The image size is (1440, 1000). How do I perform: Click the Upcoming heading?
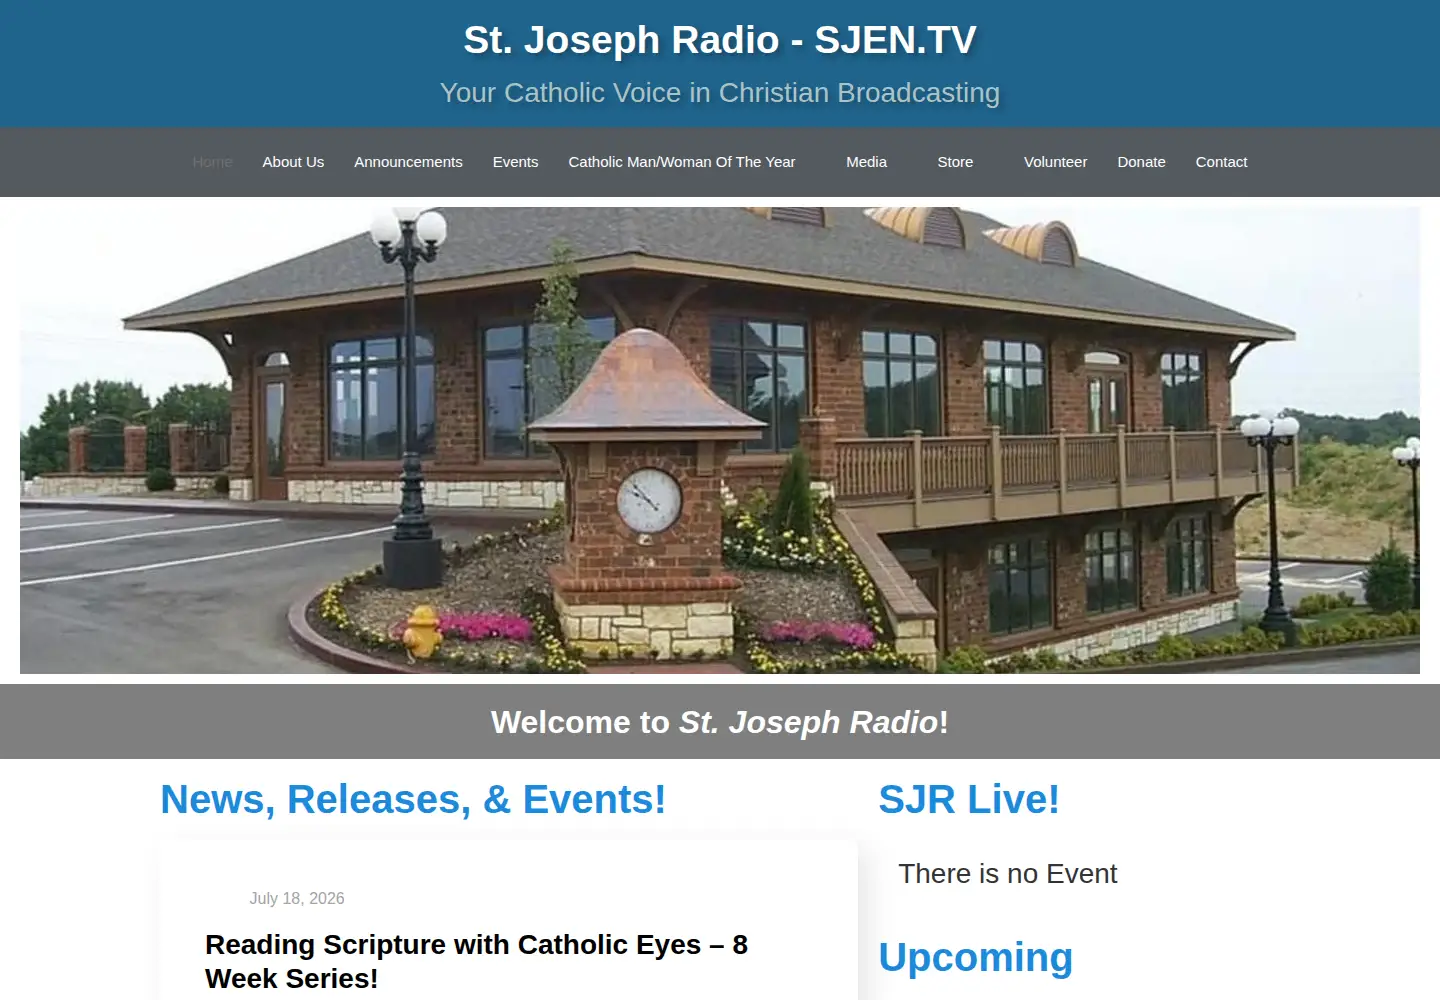coord(975,957)
